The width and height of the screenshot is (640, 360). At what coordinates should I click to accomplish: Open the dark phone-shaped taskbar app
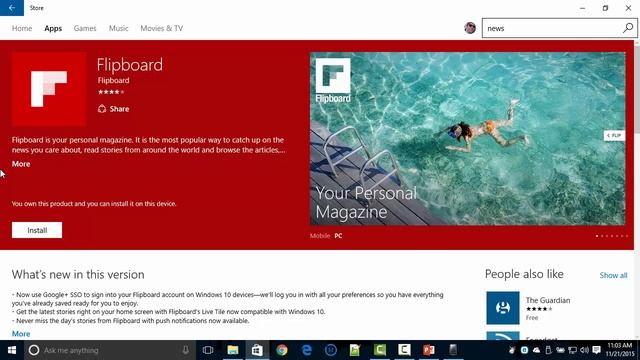[453, 350]
